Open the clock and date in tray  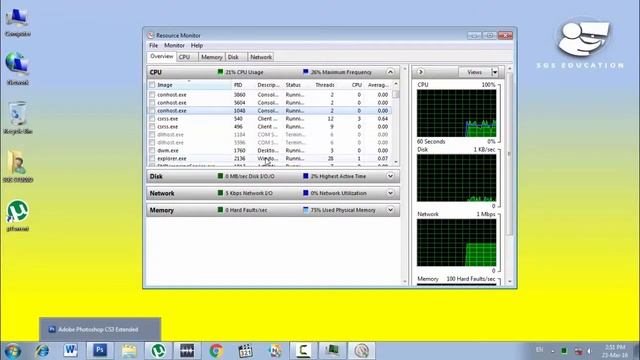coord(615,351)
